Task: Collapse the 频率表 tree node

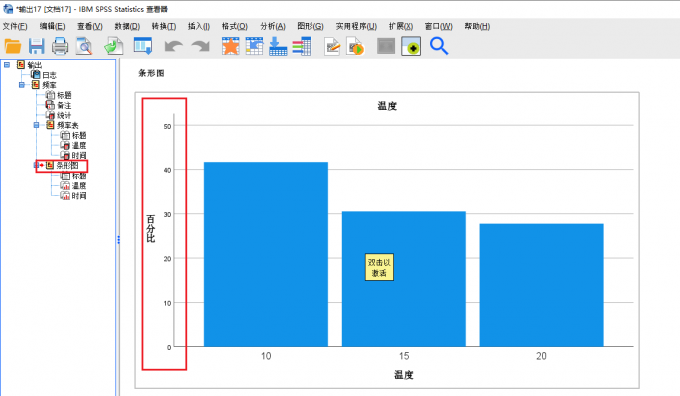Action: [36, 125]
